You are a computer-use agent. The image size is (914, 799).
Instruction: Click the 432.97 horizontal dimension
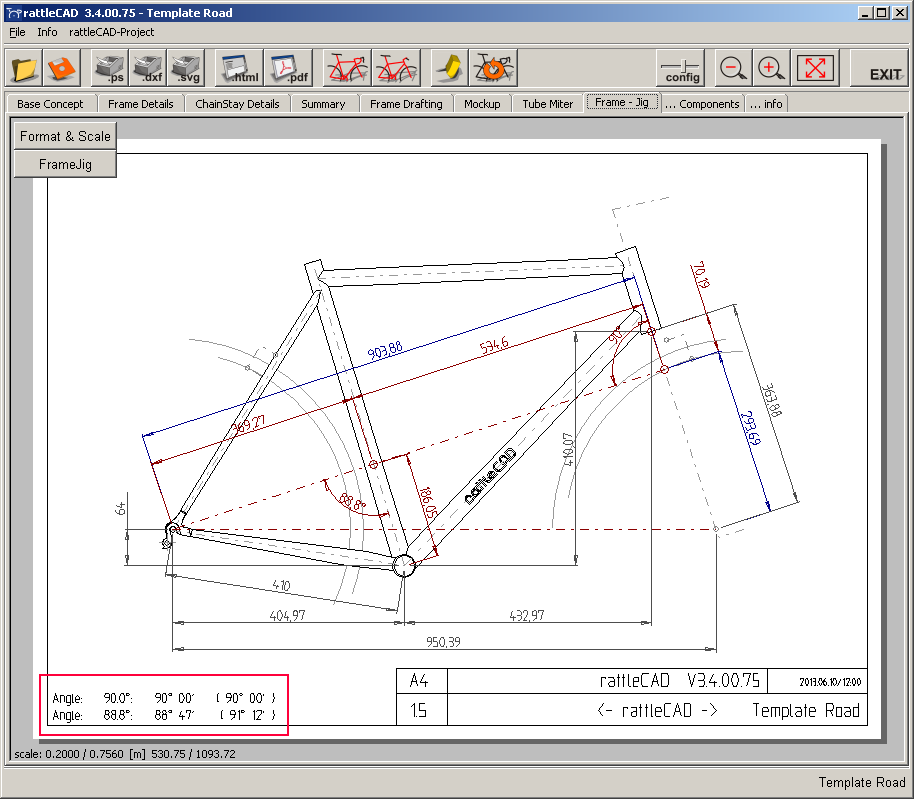click(527, 615)
